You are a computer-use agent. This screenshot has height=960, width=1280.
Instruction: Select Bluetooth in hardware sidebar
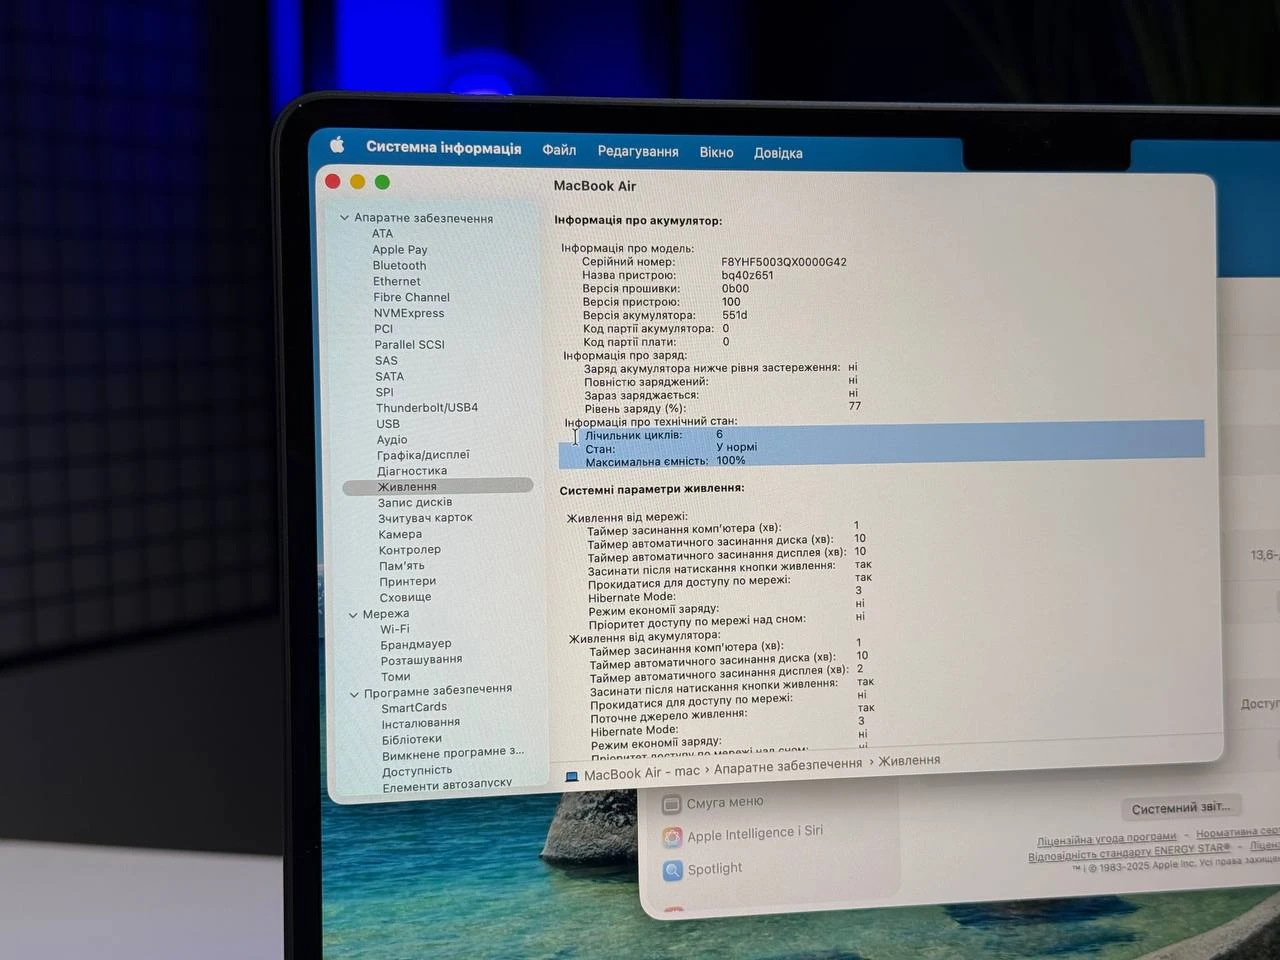point(399,265)
